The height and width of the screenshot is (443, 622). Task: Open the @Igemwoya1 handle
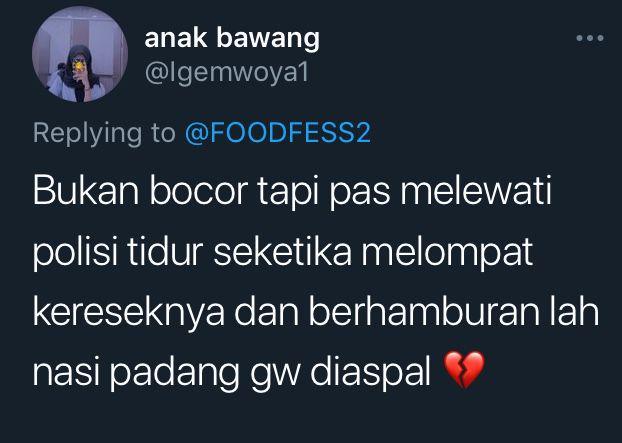click(227, 73)
